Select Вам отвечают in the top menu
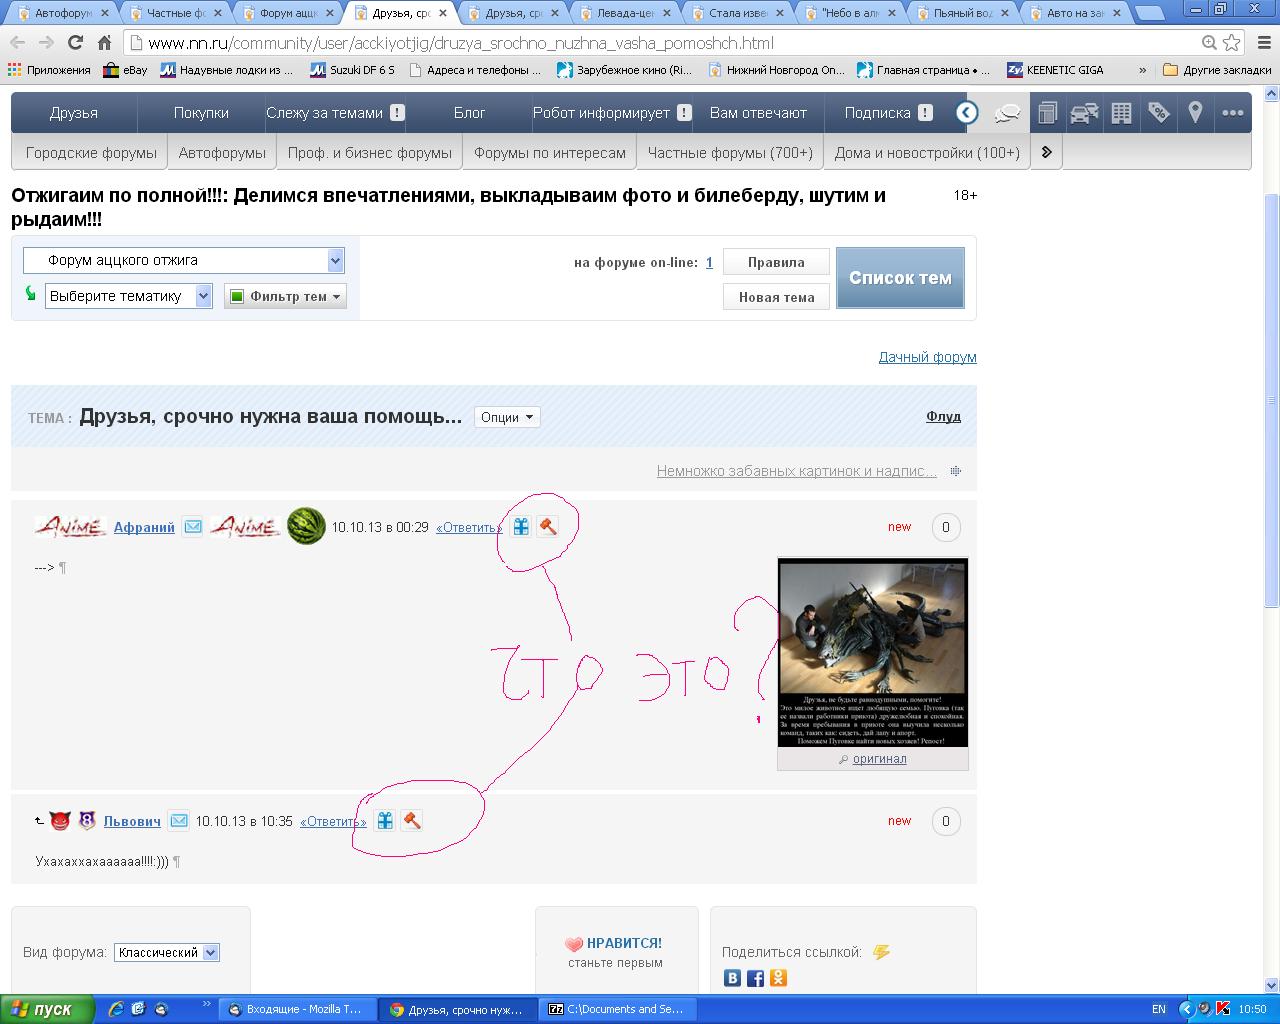 (758, 113)
